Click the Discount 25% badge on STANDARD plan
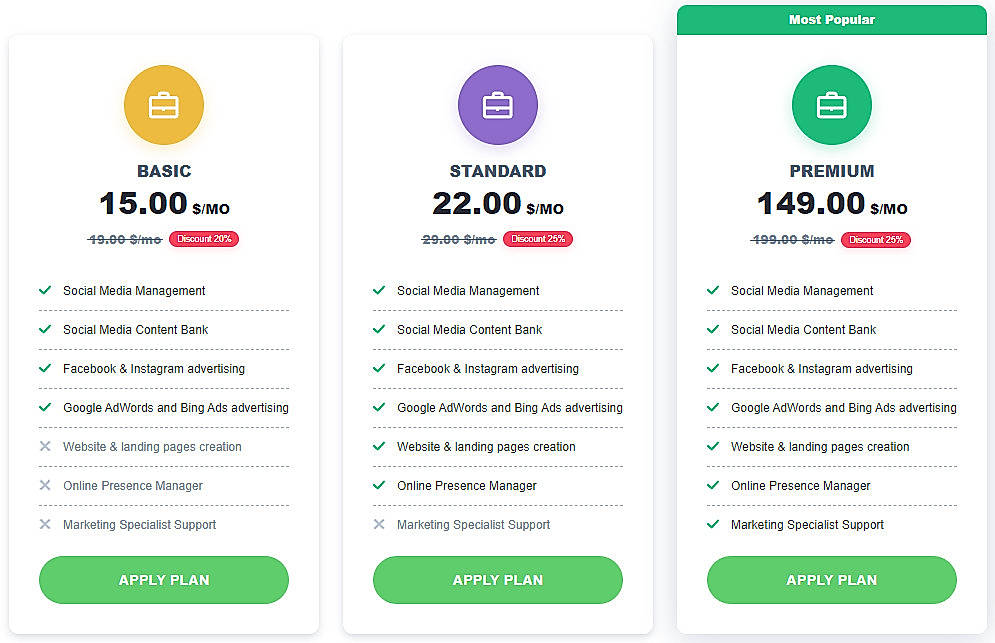 click(x=538, y=239)
